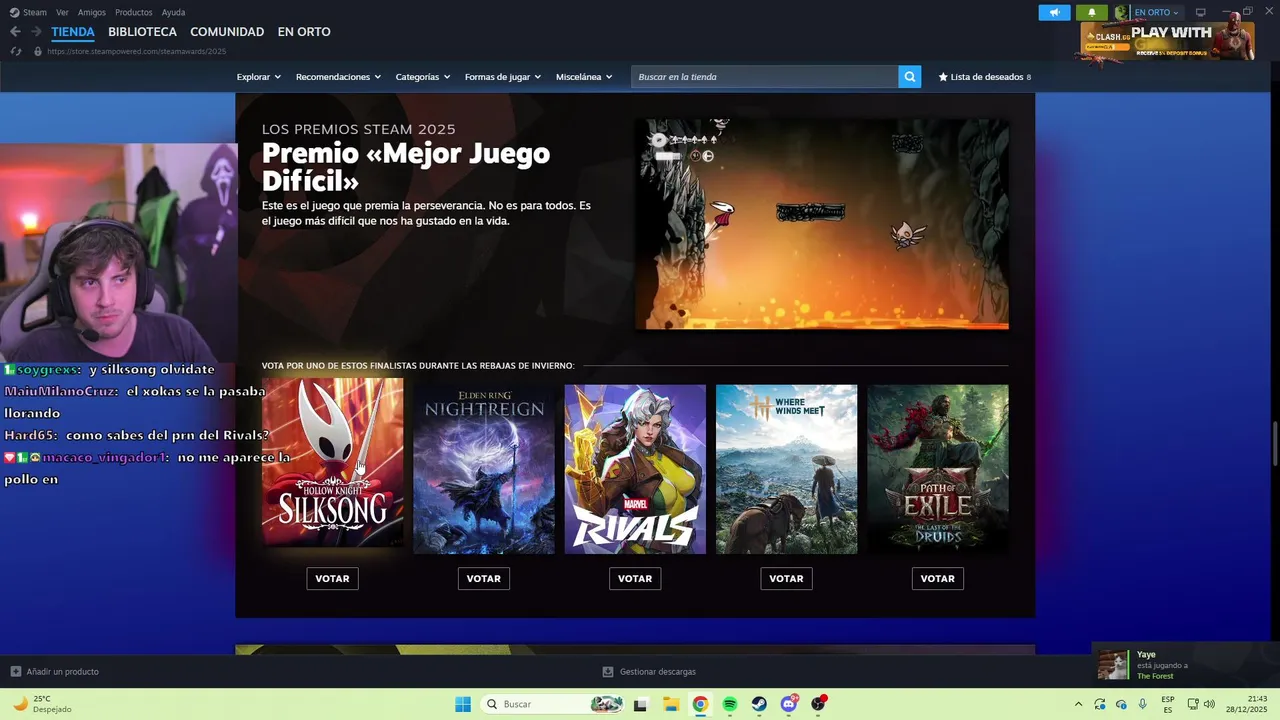
Task: Open Spotify from the taskbar
Action: pyautogui.click(x=730, y=704)
